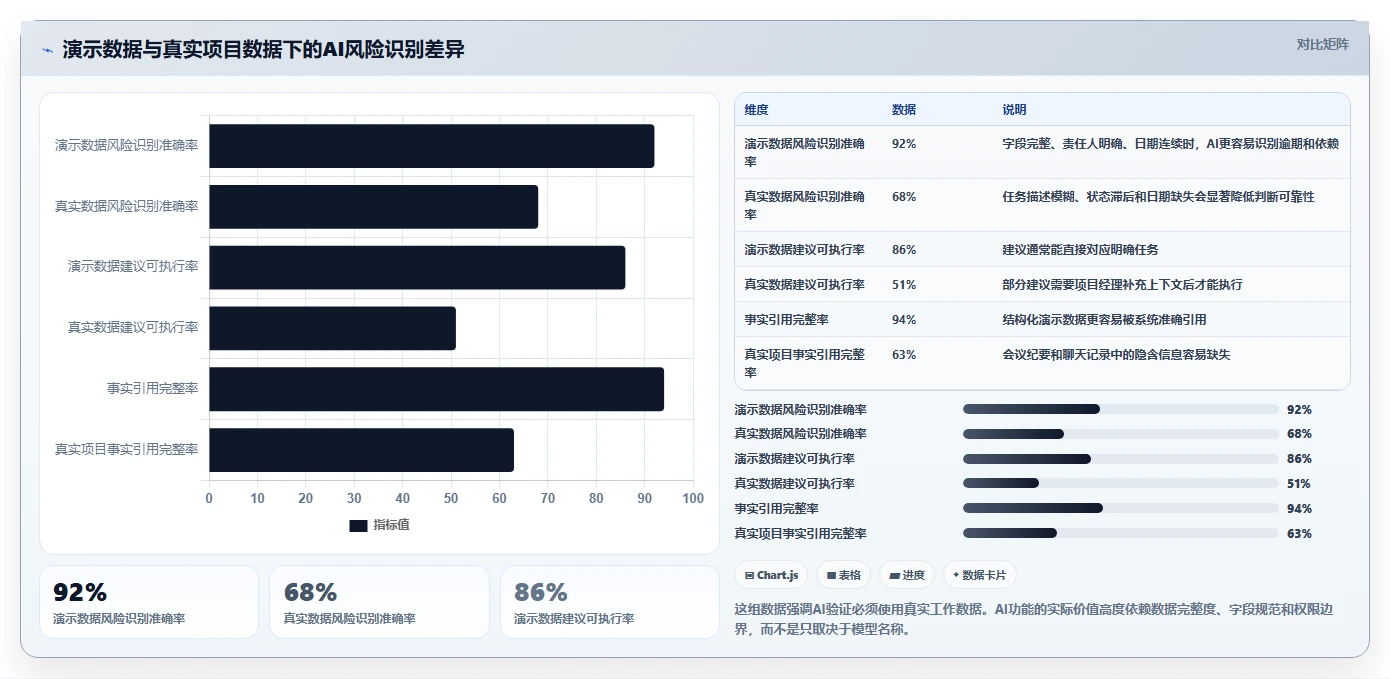1390x679 pixels.
Task: Click the 0 tick on the chart x-axis
Action: 209,498
